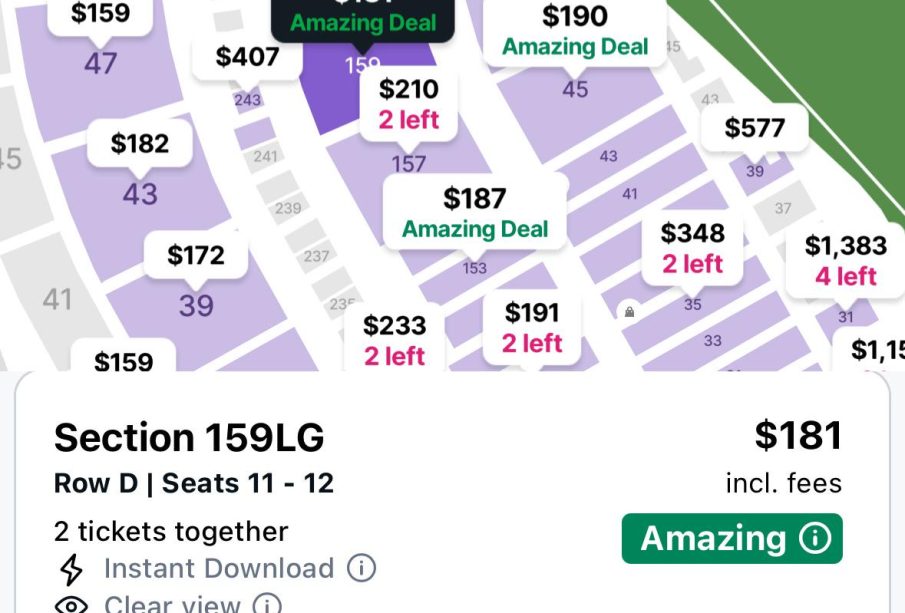Choose the $191 2 left marker
The width and height of the screenshot is (905, 613).
[x=532, y=328]
